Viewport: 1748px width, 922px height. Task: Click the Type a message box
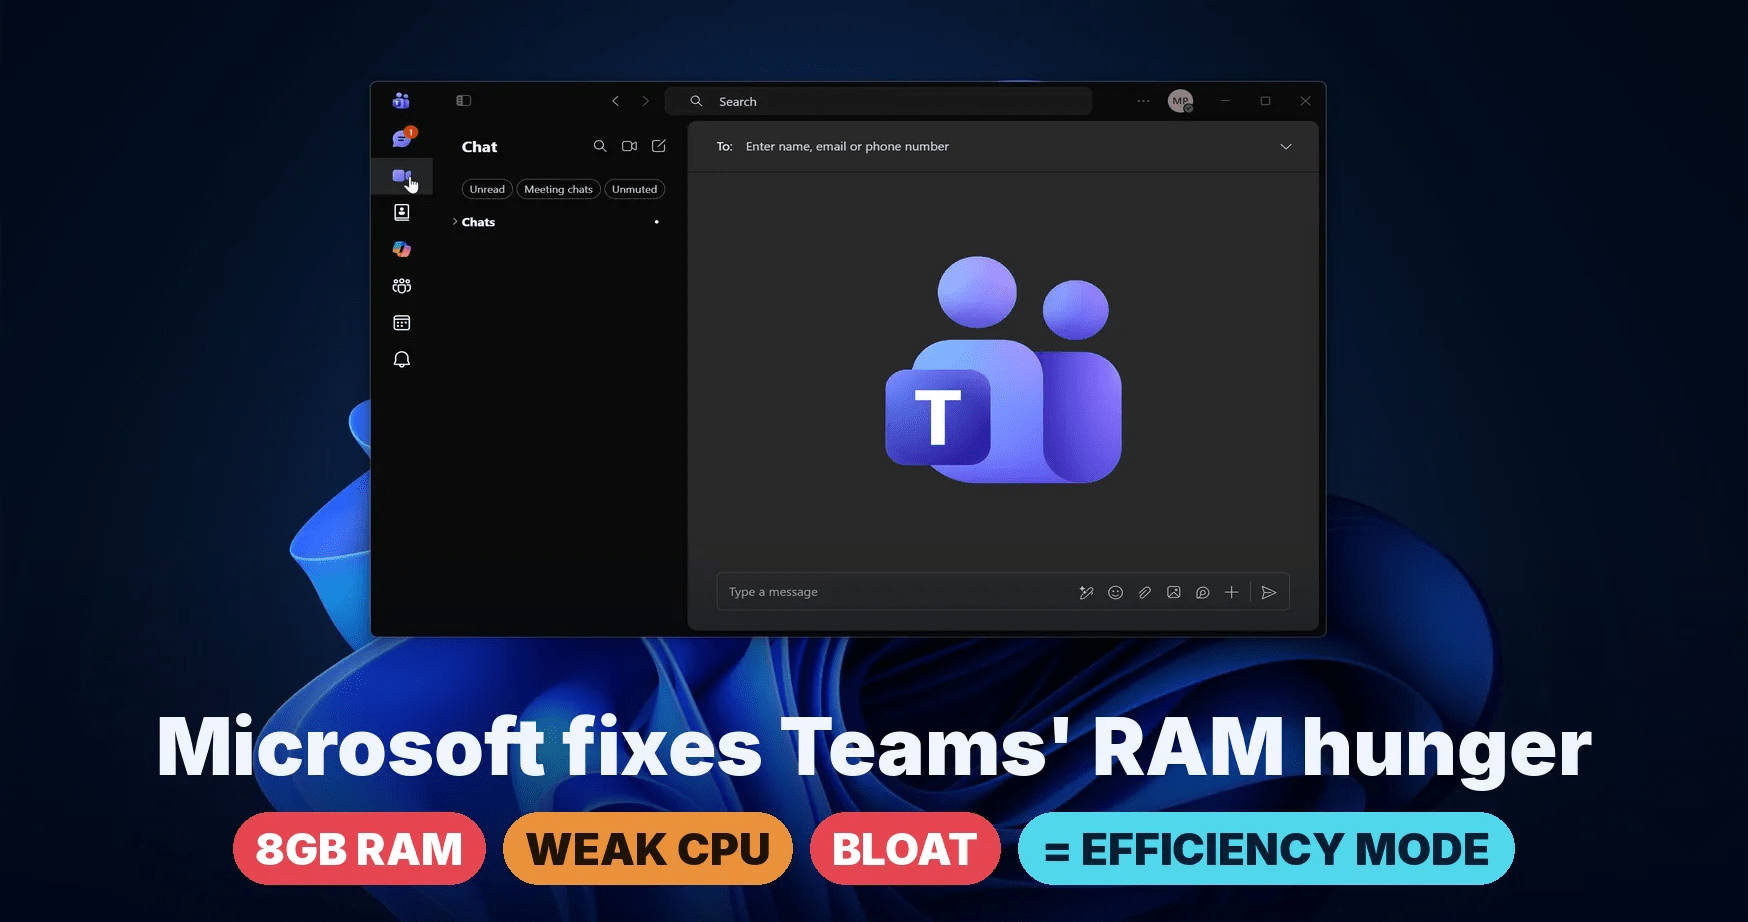pos(895,592)
